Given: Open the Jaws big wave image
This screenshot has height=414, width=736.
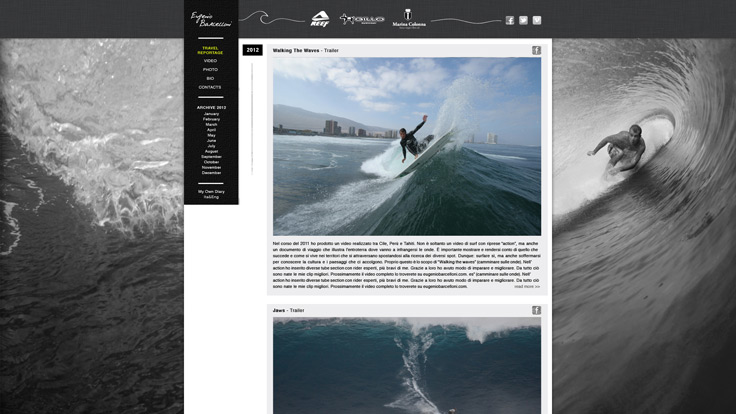Looking at the screenshot, I should coord(407,366).
